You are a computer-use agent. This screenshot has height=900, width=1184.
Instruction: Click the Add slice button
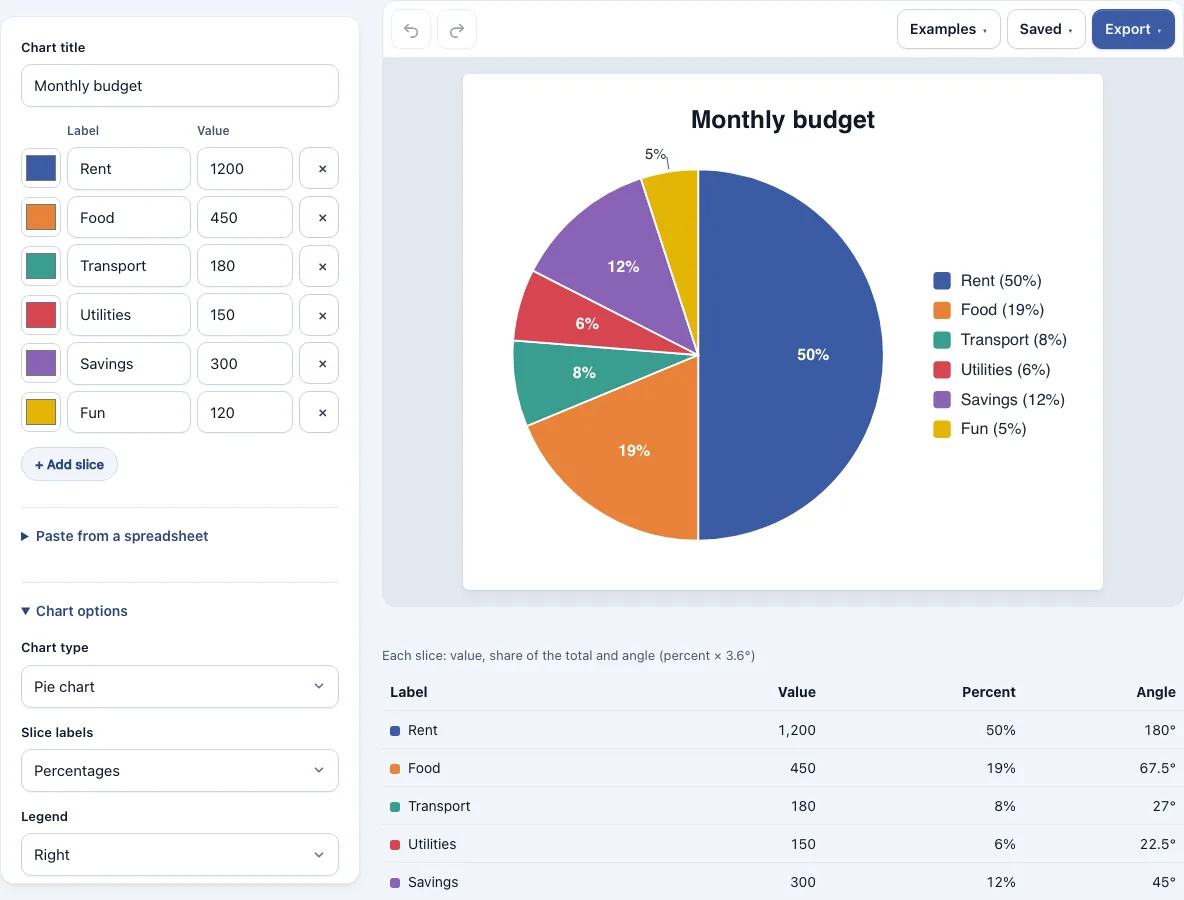[69, 464]
